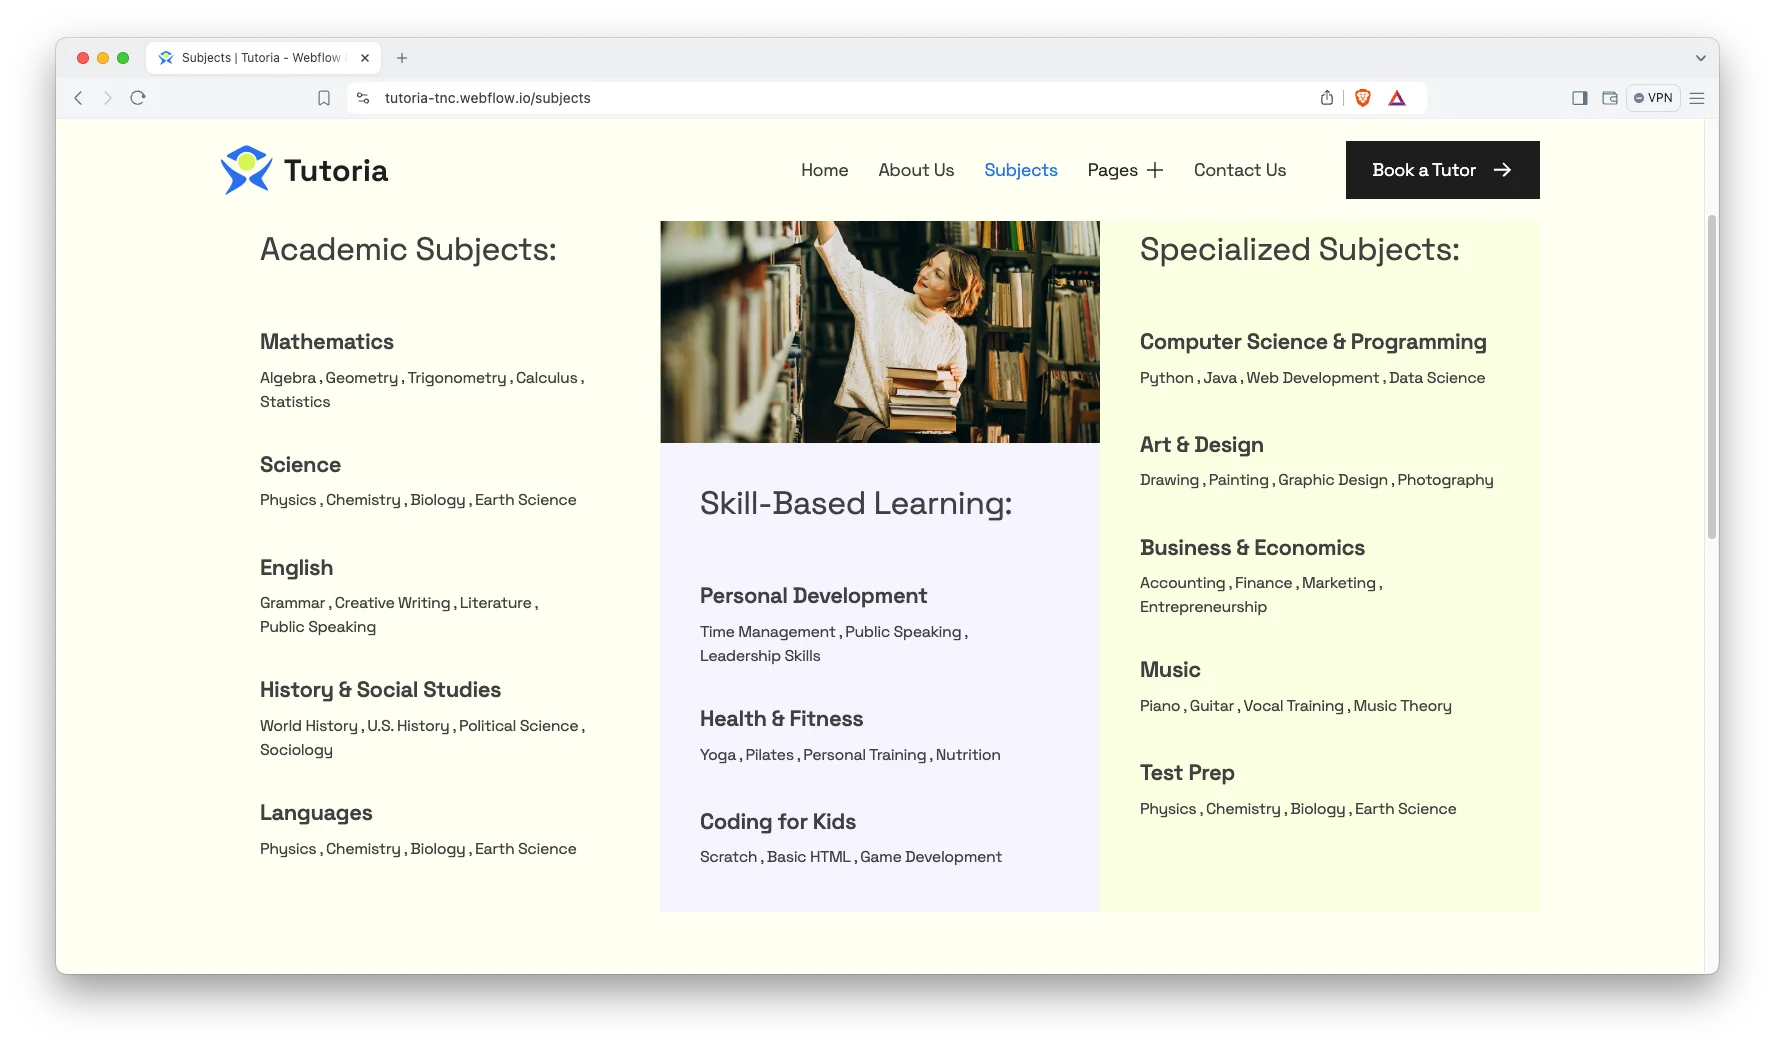Go to the Home nav item
The width and height of the screenshot is (1775, 1048).
(x=824, y=170)
